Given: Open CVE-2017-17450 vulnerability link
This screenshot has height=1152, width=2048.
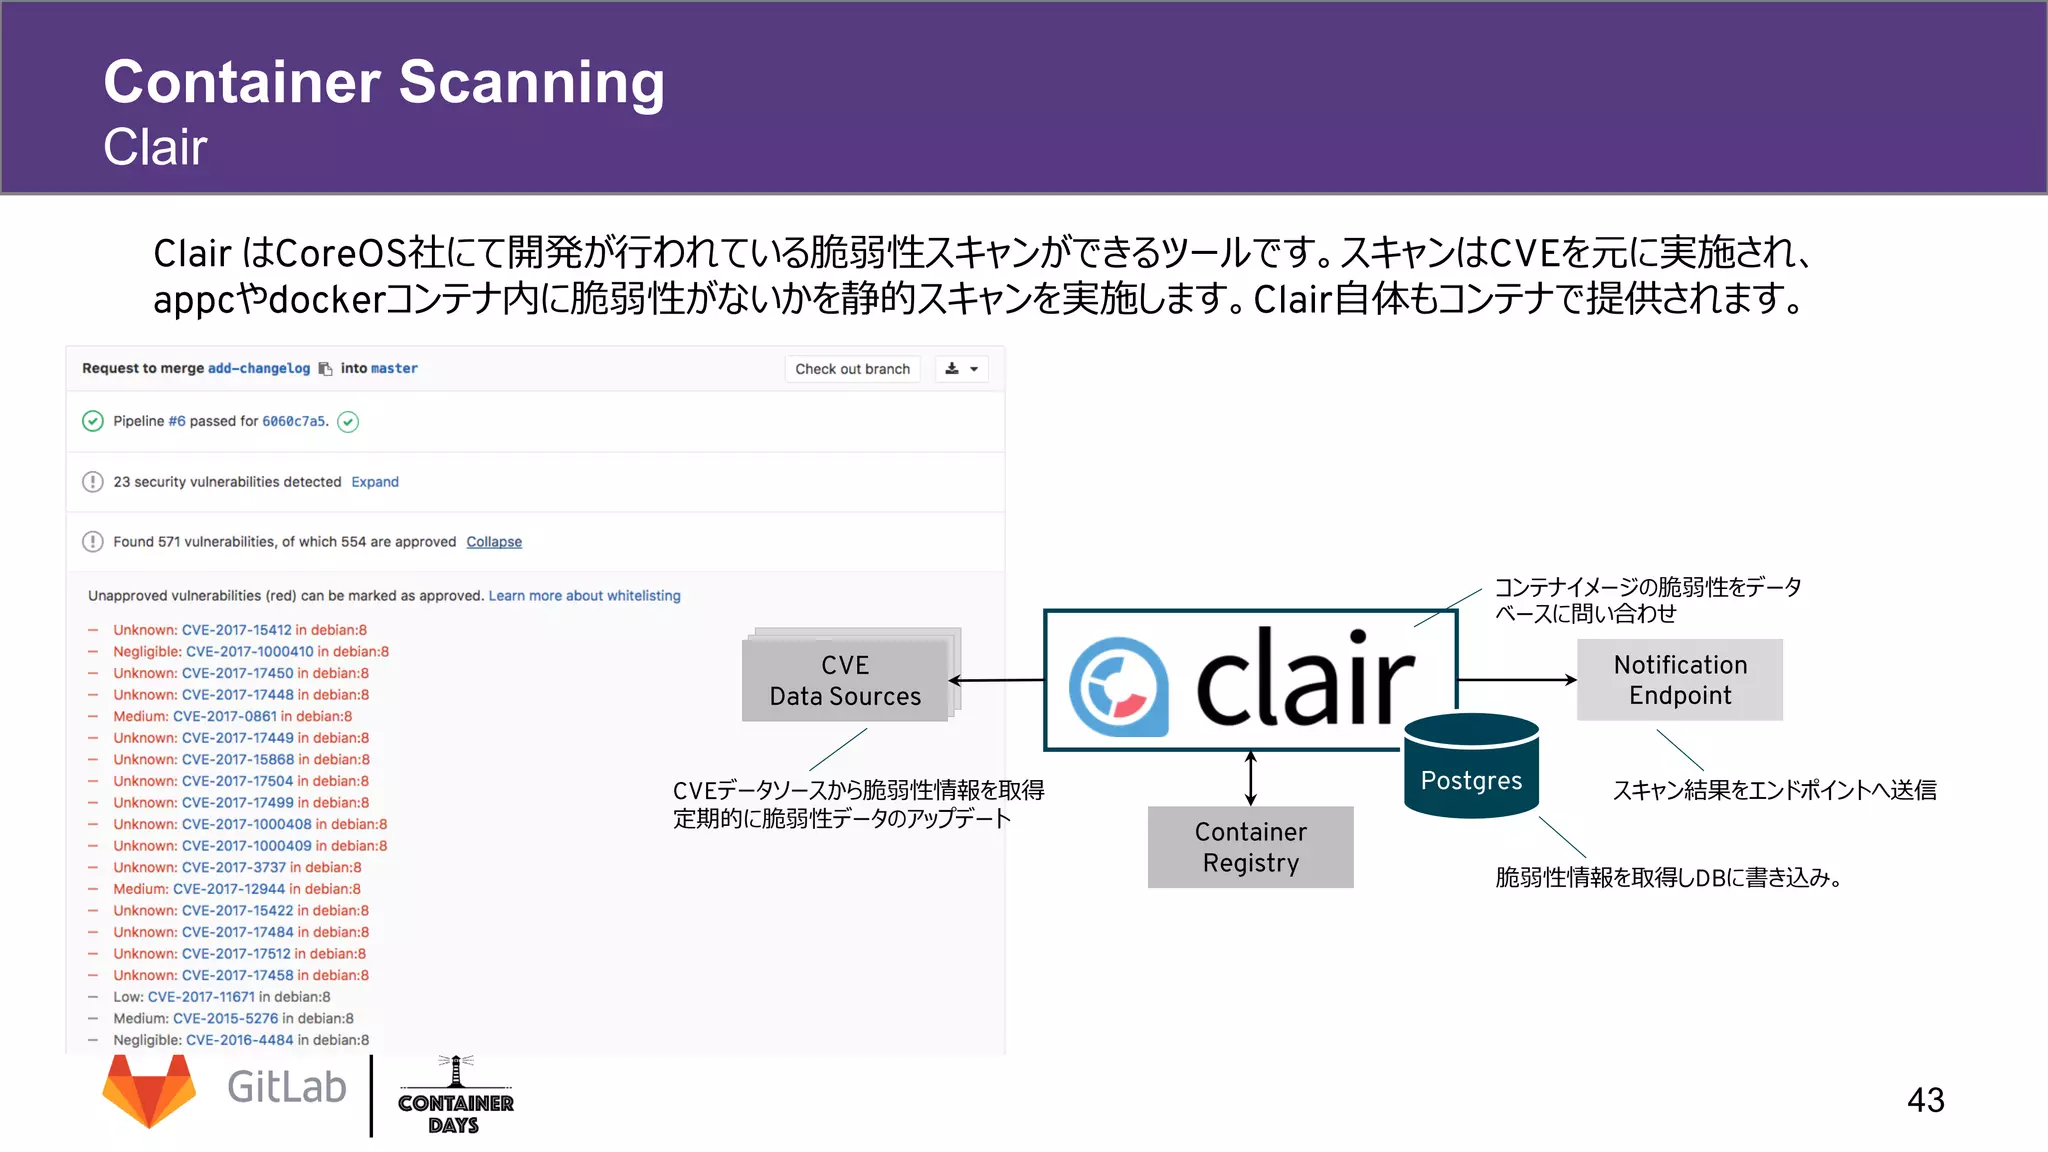Looking at the screenshot, I should coord(238,674).
